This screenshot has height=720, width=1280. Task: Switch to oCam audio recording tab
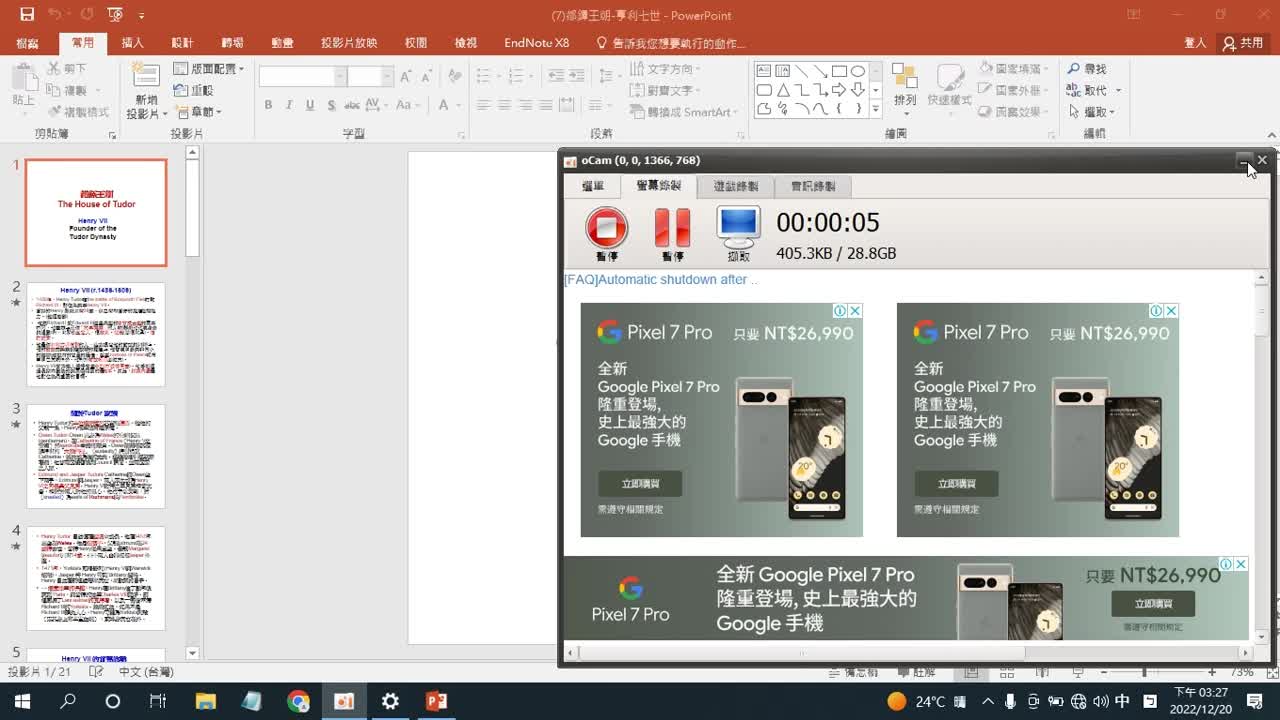pyautogui.click(x=813, y=186)
